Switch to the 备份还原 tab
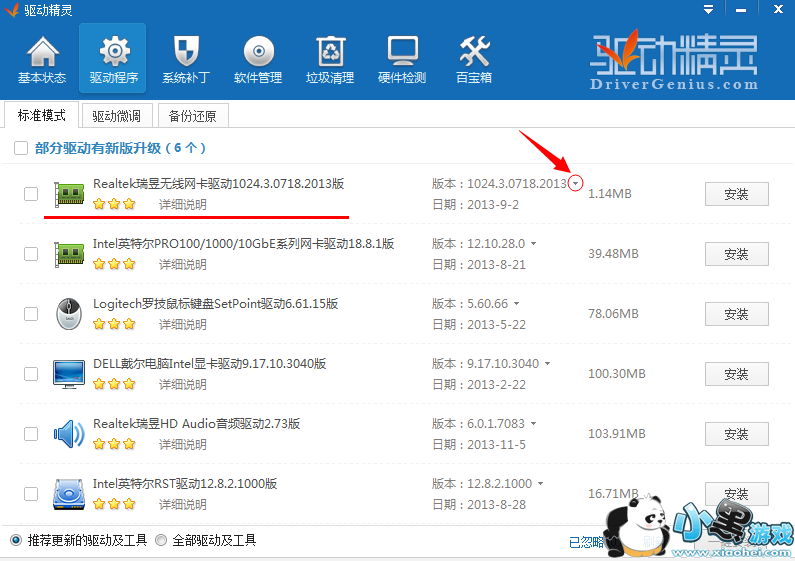 pos(193,116)
